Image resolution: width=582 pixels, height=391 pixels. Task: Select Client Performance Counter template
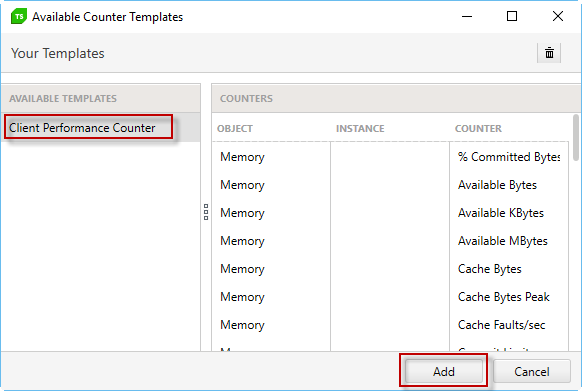point(88,127)
